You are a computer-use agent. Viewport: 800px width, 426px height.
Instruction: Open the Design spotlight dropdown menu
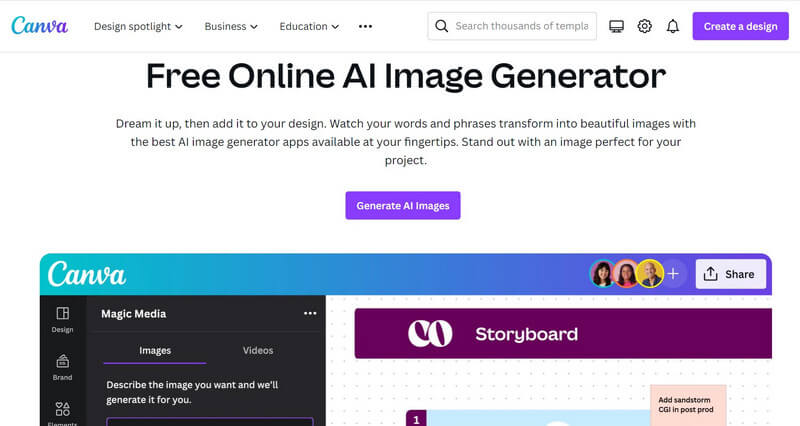click(x=138, y=27)
